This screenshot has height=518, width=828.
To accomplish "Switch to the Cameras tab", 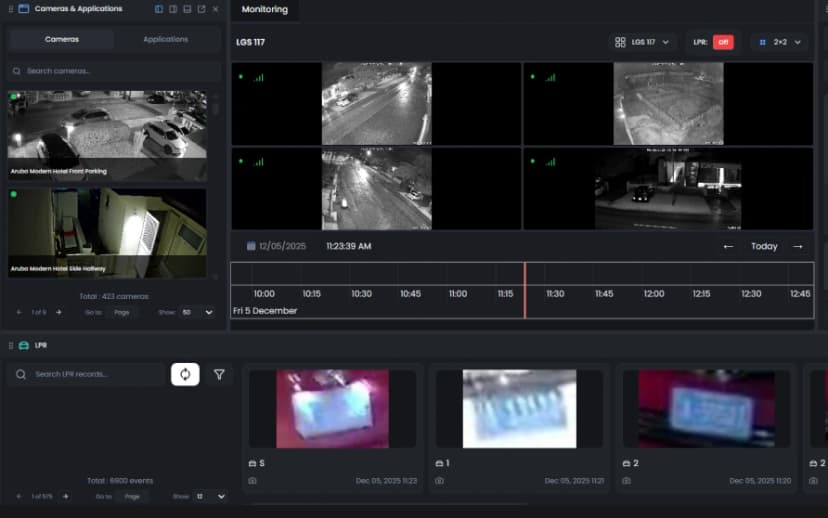I will [x=62, y=39].
